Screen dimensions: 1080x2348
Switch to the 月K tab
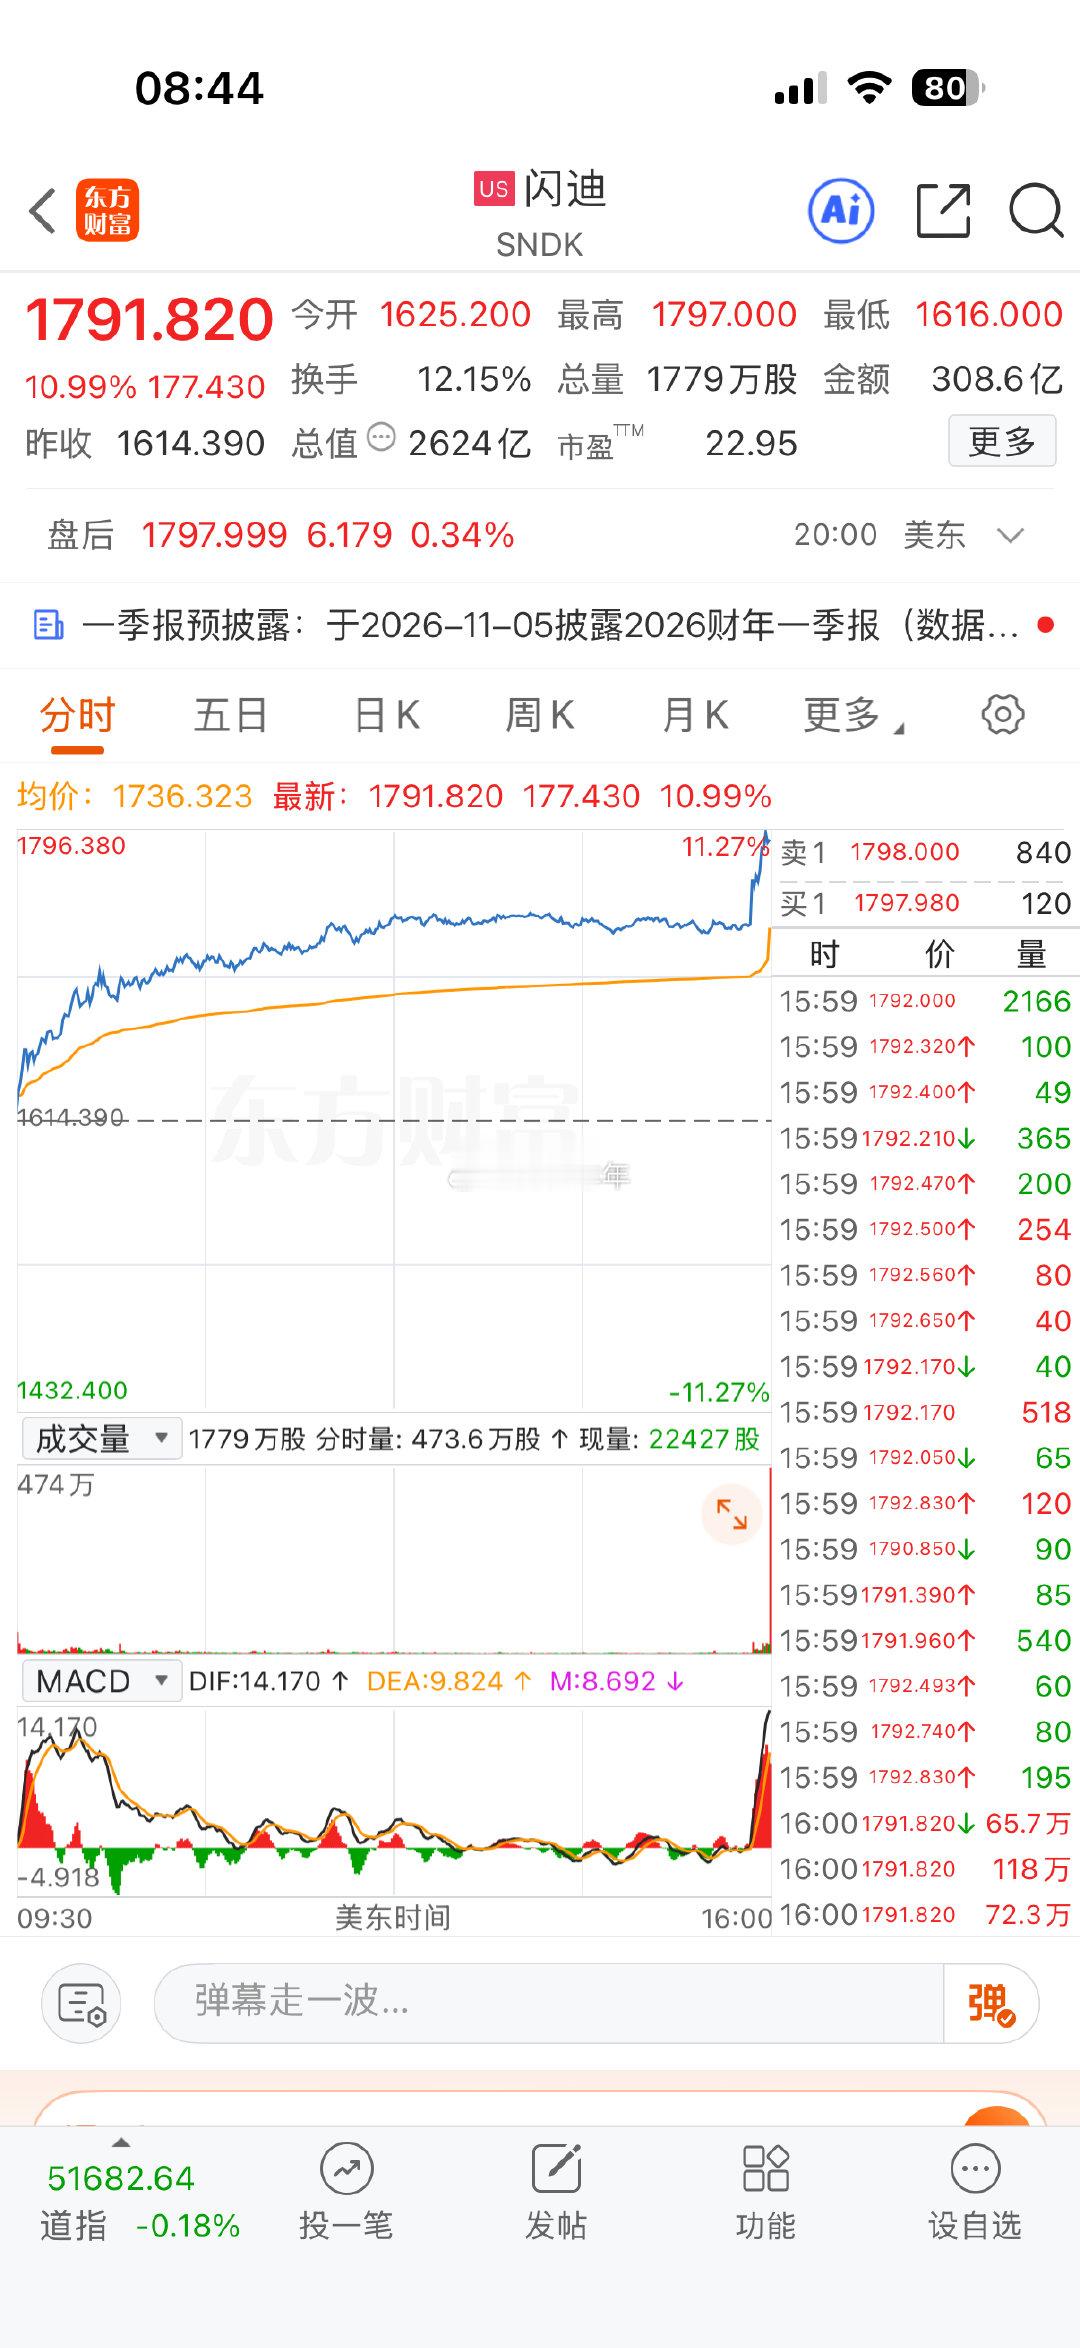click(695, 716)
